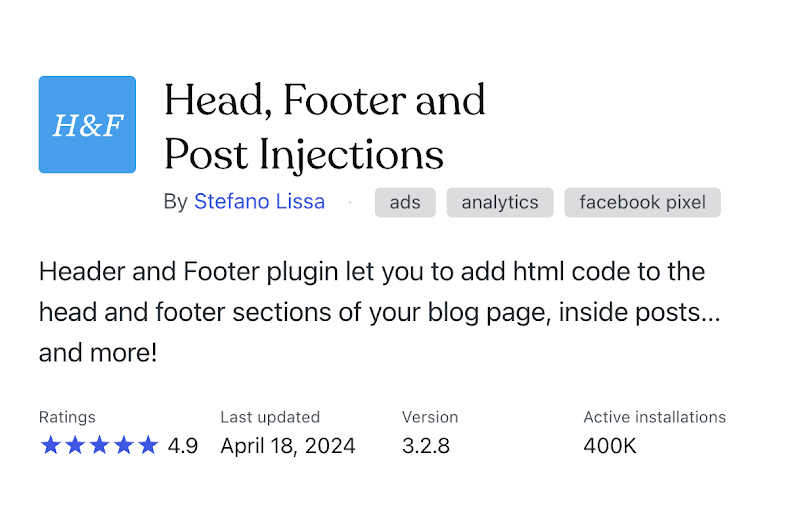Click the plugin description paragraph
Viewport: 800px width, 531px height.
pyautogui.click(x=380, y=312)
